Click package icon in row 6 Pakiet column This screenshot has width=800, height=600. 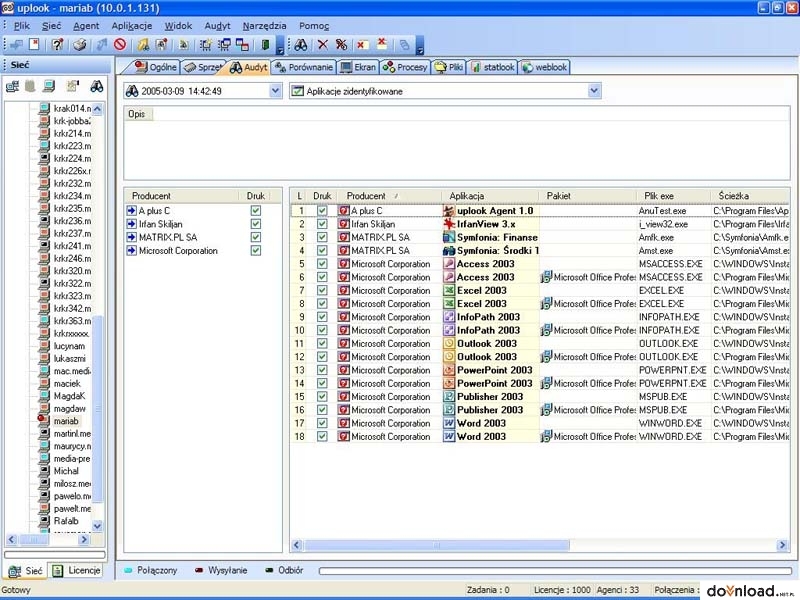[x=546, y=277]
